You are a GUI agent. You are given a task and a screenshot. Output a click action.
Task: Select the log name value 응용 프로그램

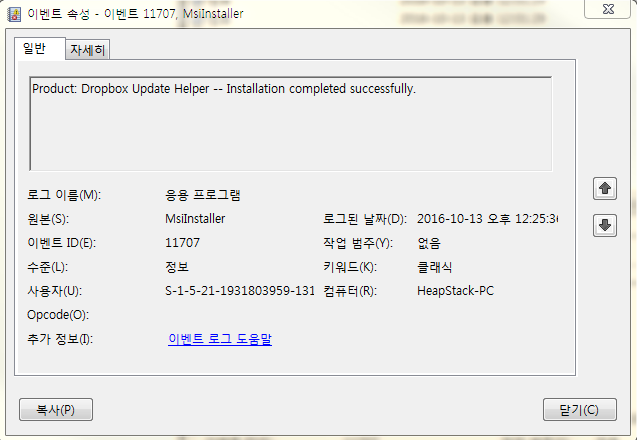(203, 195)
